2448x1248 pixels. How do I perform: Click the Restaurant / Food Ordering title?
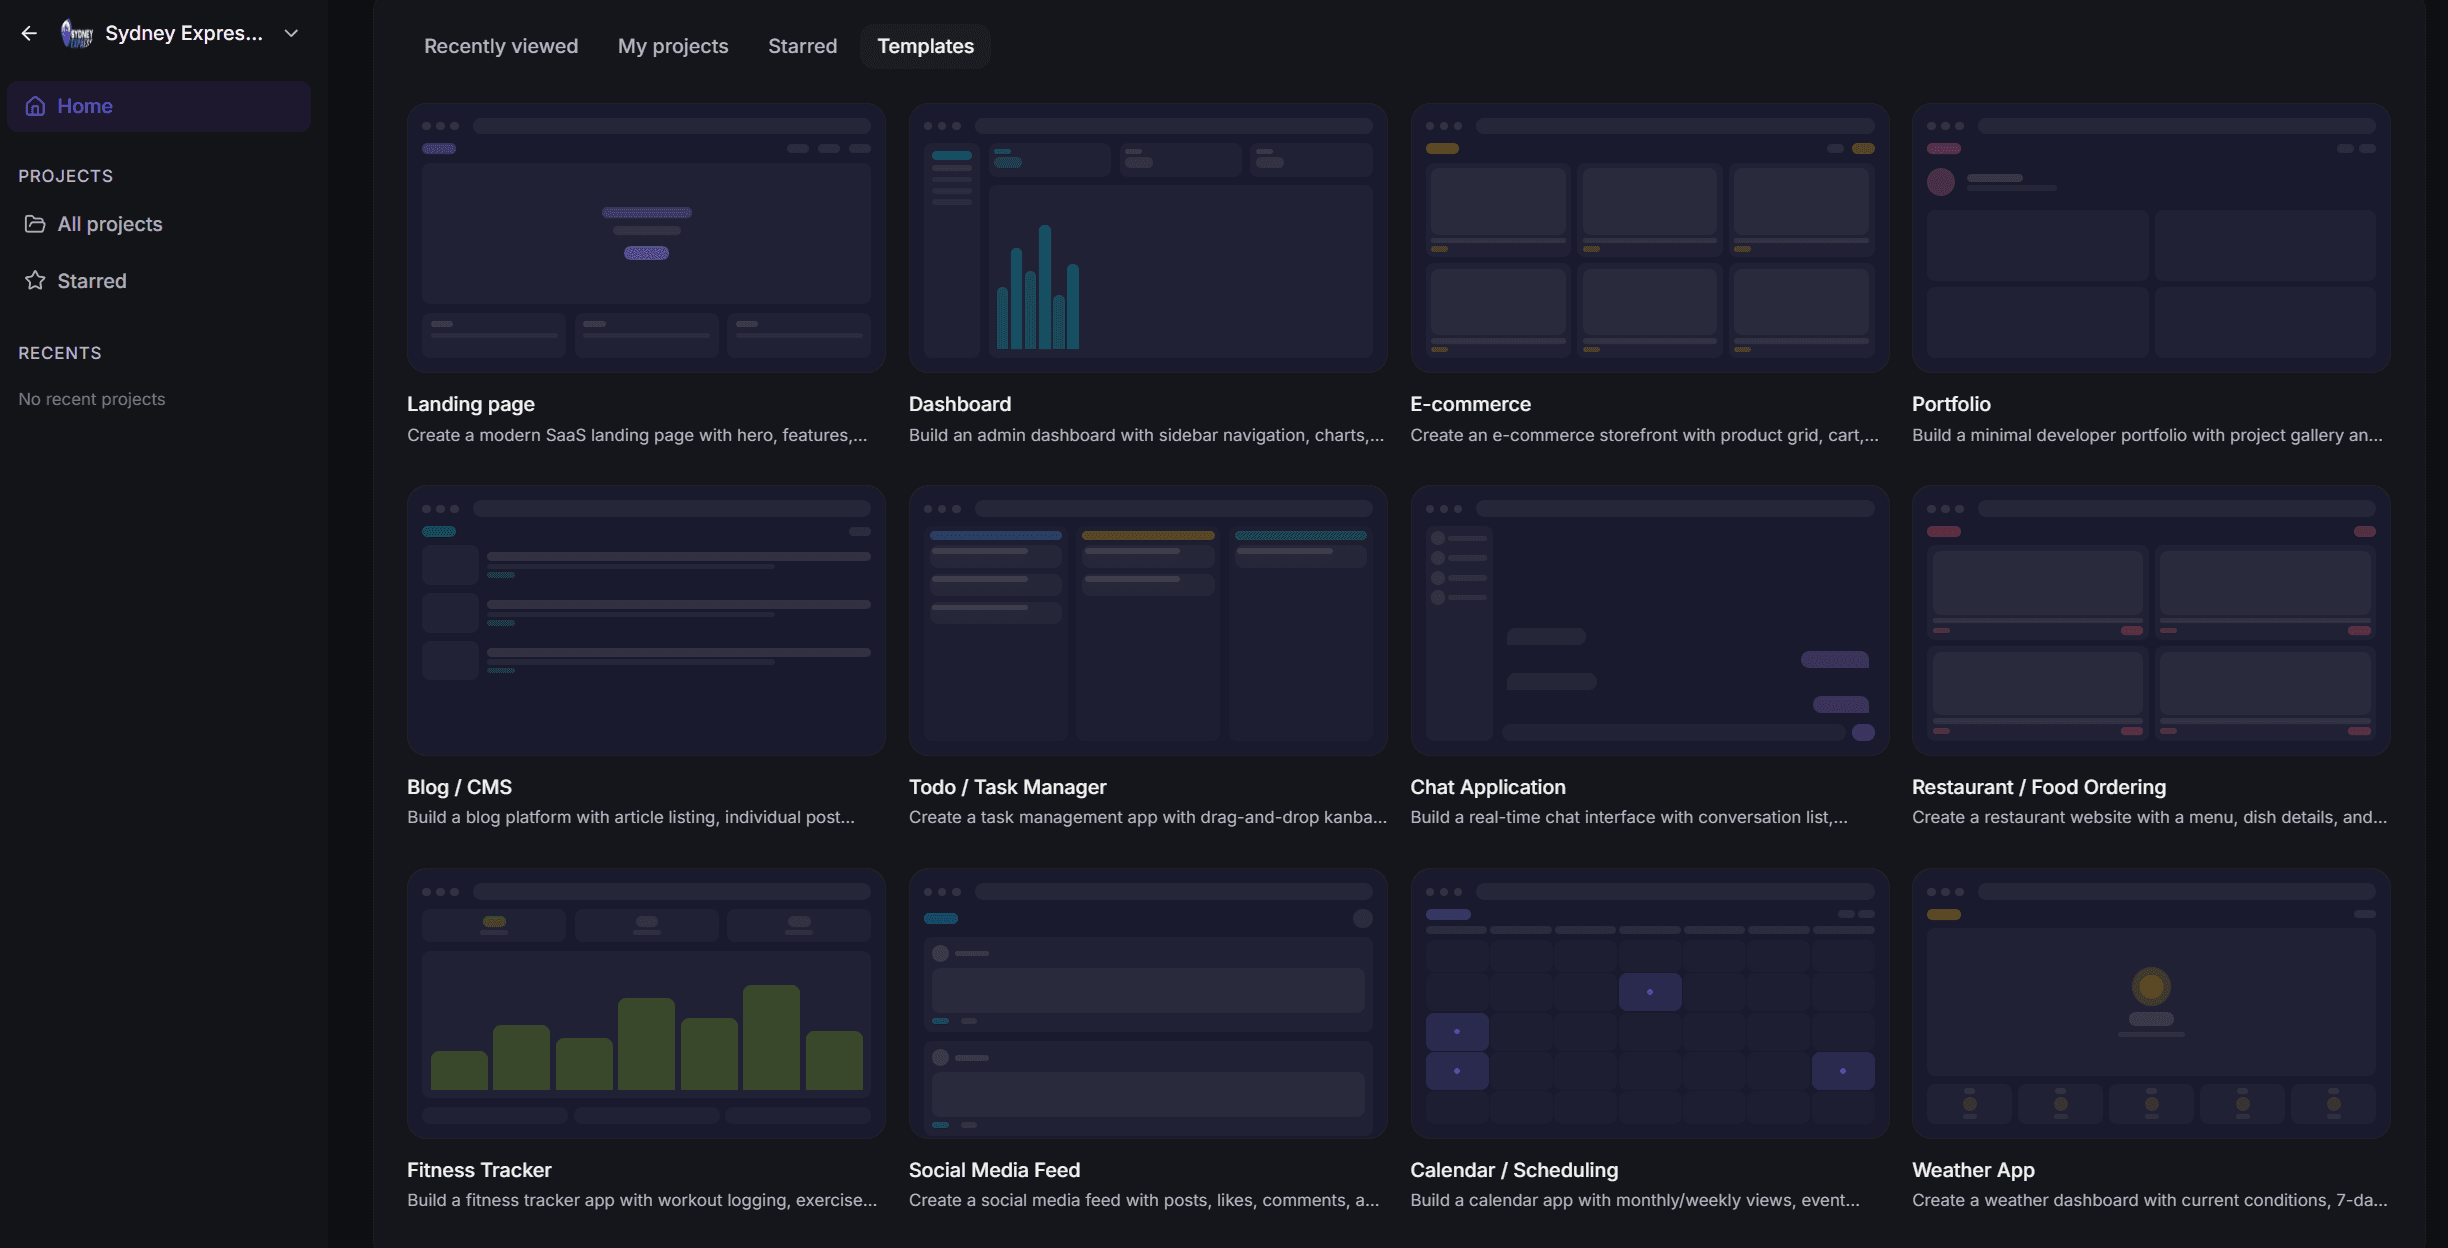(2039, 787)
